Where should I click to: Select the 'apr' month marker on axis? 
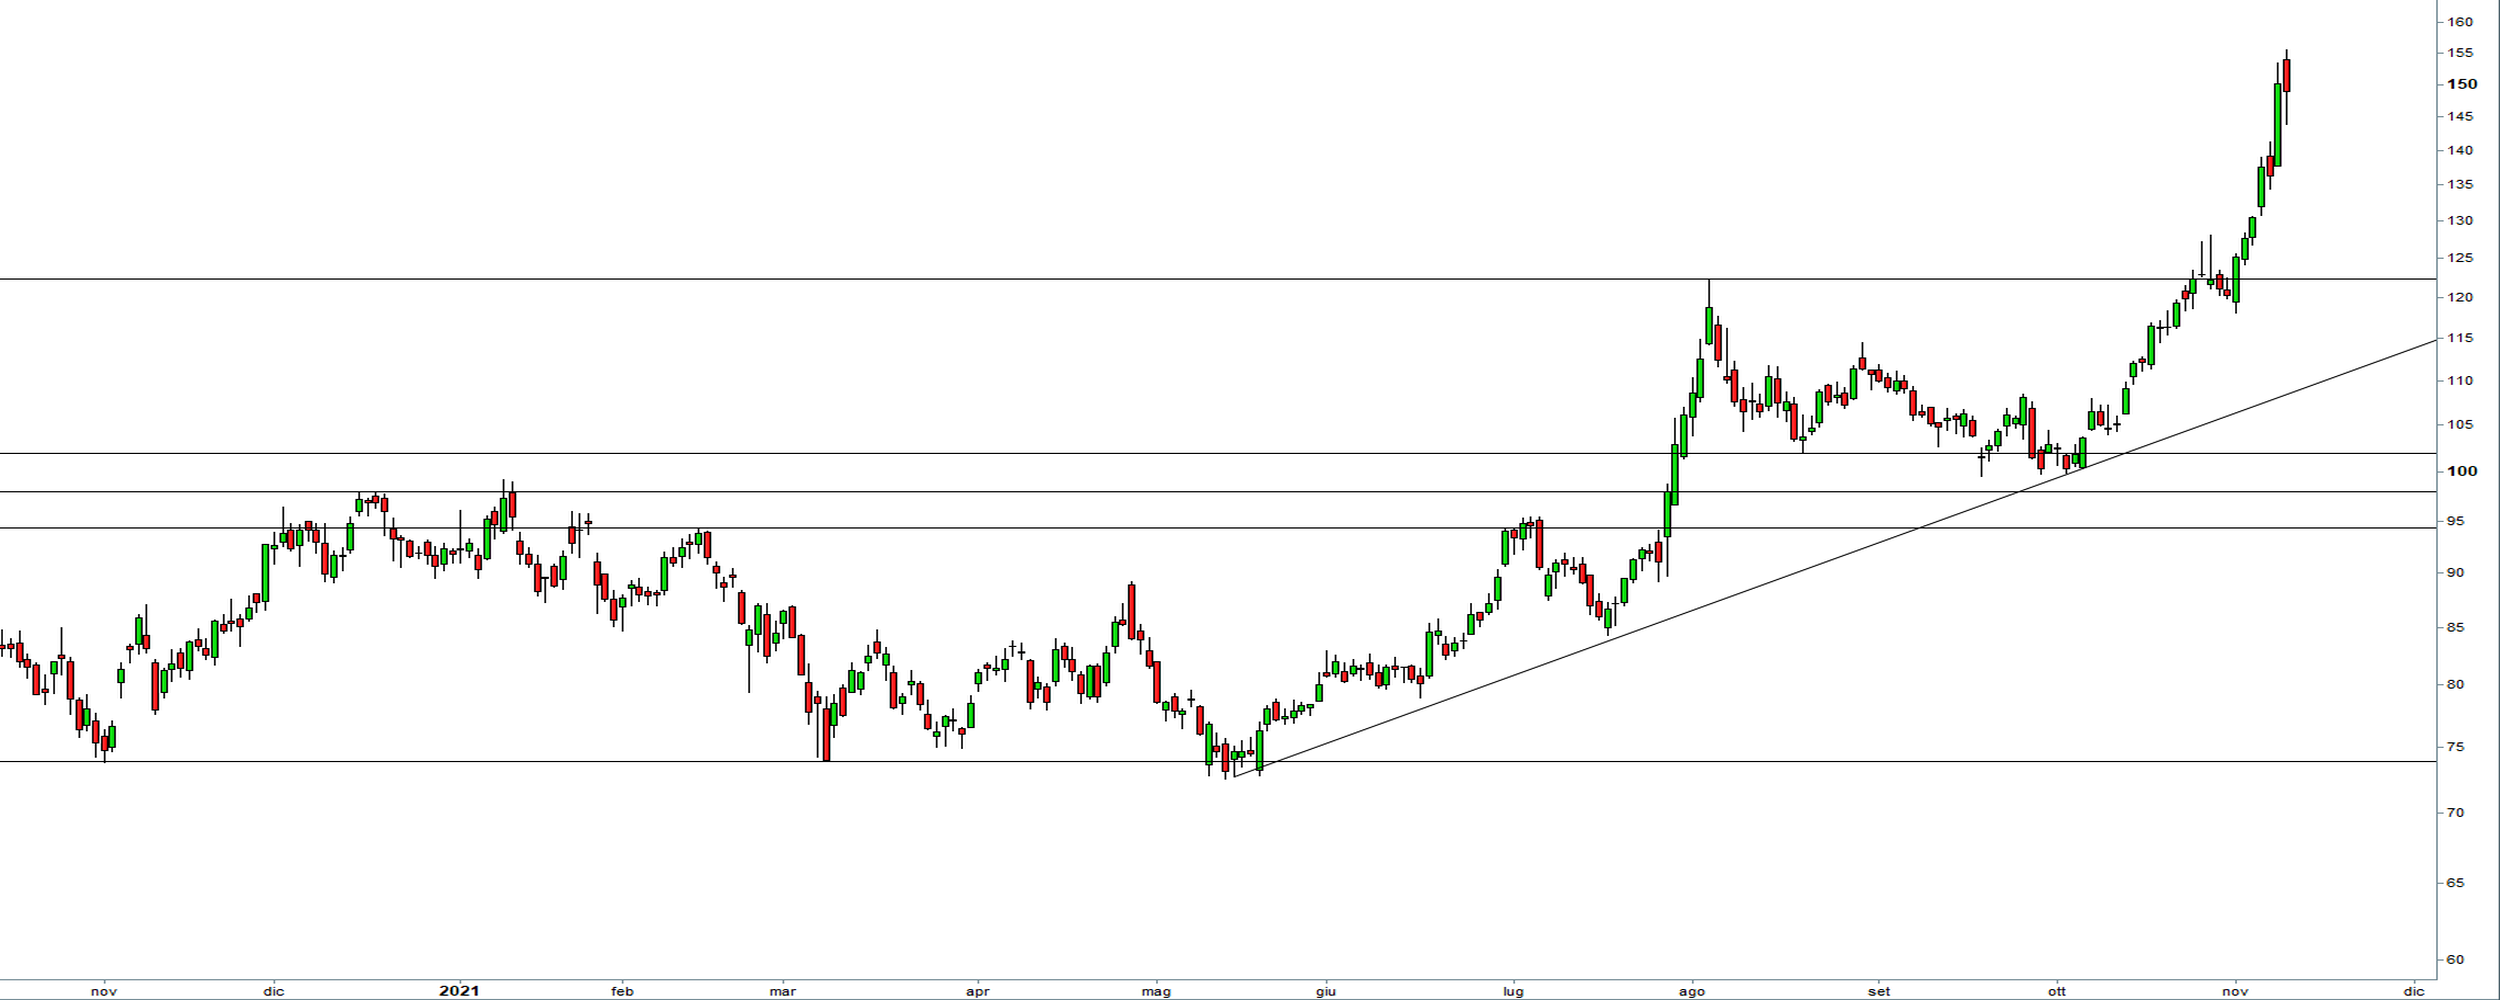click(x=977, y=991)
